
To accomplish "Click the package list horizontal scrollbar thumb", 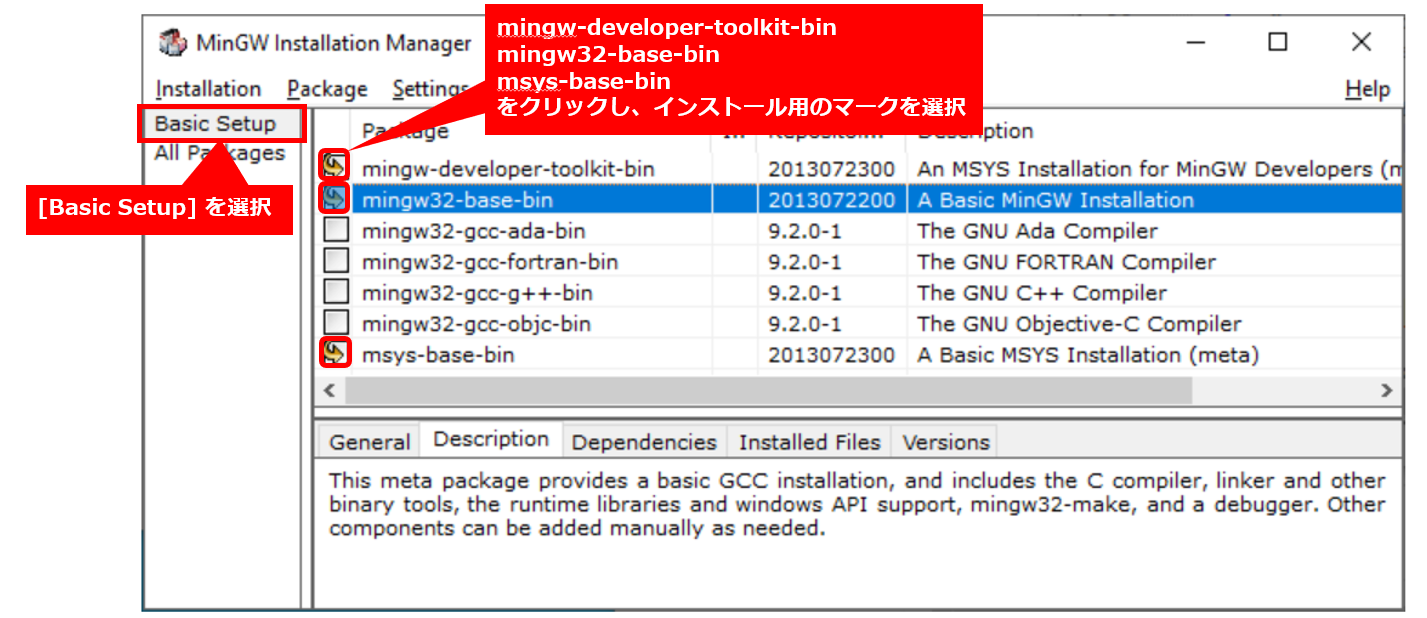I will pyautogui.click(x=768, y=390).
